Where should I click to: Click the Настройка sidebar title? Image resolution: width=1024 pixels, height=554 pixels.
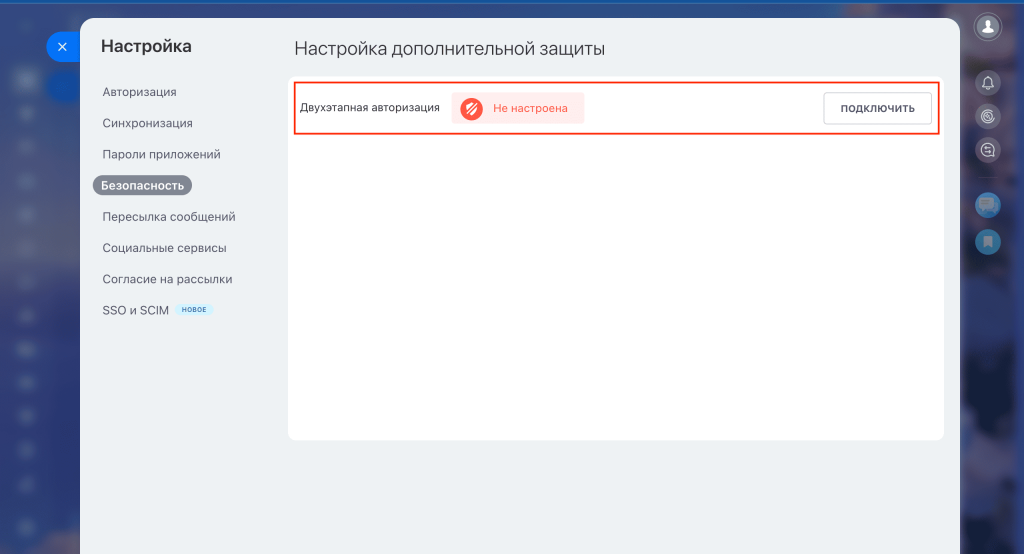tap(146, 46)
